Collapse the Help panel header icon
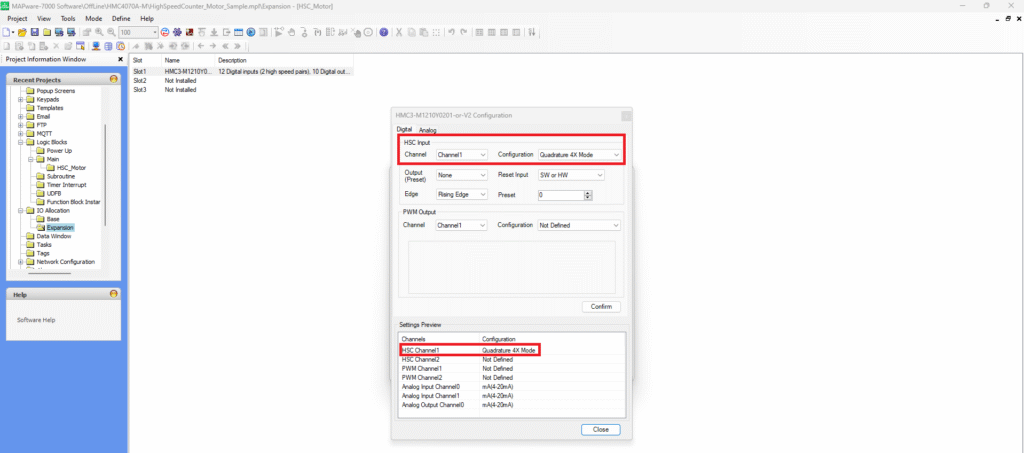The height and width of the screenshot is (453, 1024). (114, 294)
